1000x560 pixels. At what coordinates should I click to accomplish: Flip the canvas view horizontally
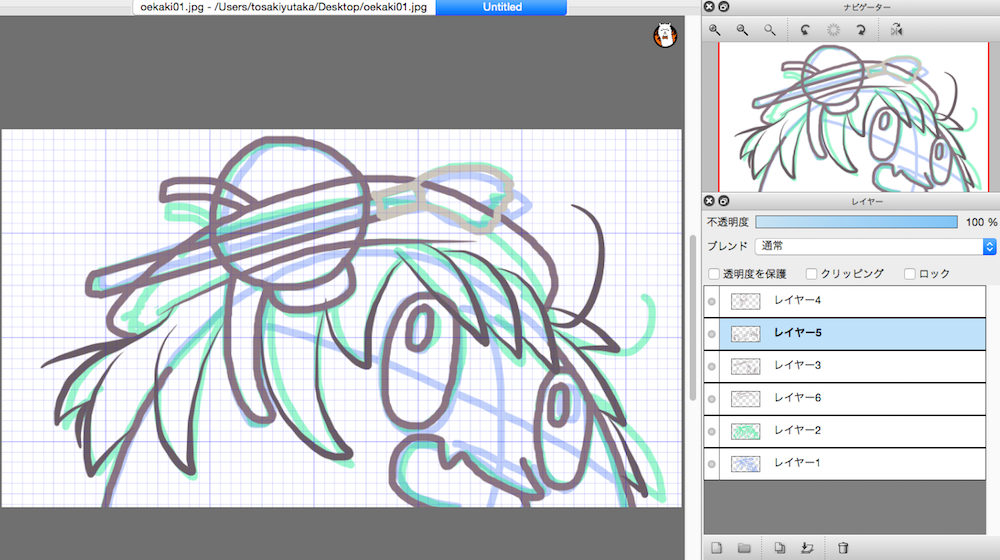click(896, 30)
